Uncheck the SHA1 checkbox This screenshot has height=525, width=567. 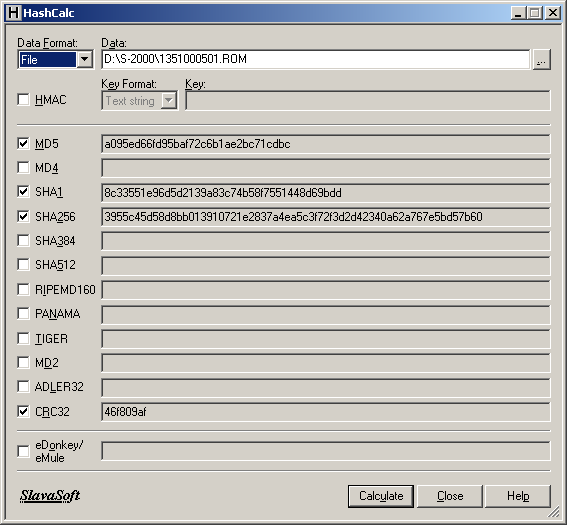tap(24, 192)
